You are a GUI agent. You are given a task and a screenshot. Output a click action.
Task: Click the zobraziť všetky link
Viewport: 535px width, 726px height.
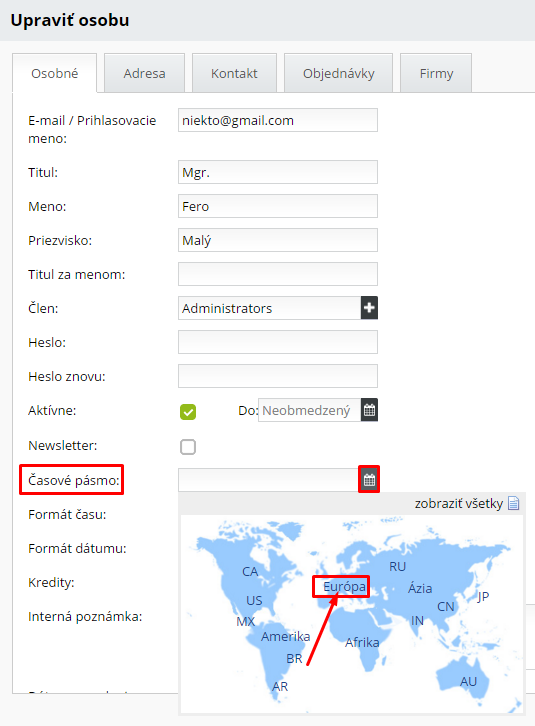[x=459, y=503]
